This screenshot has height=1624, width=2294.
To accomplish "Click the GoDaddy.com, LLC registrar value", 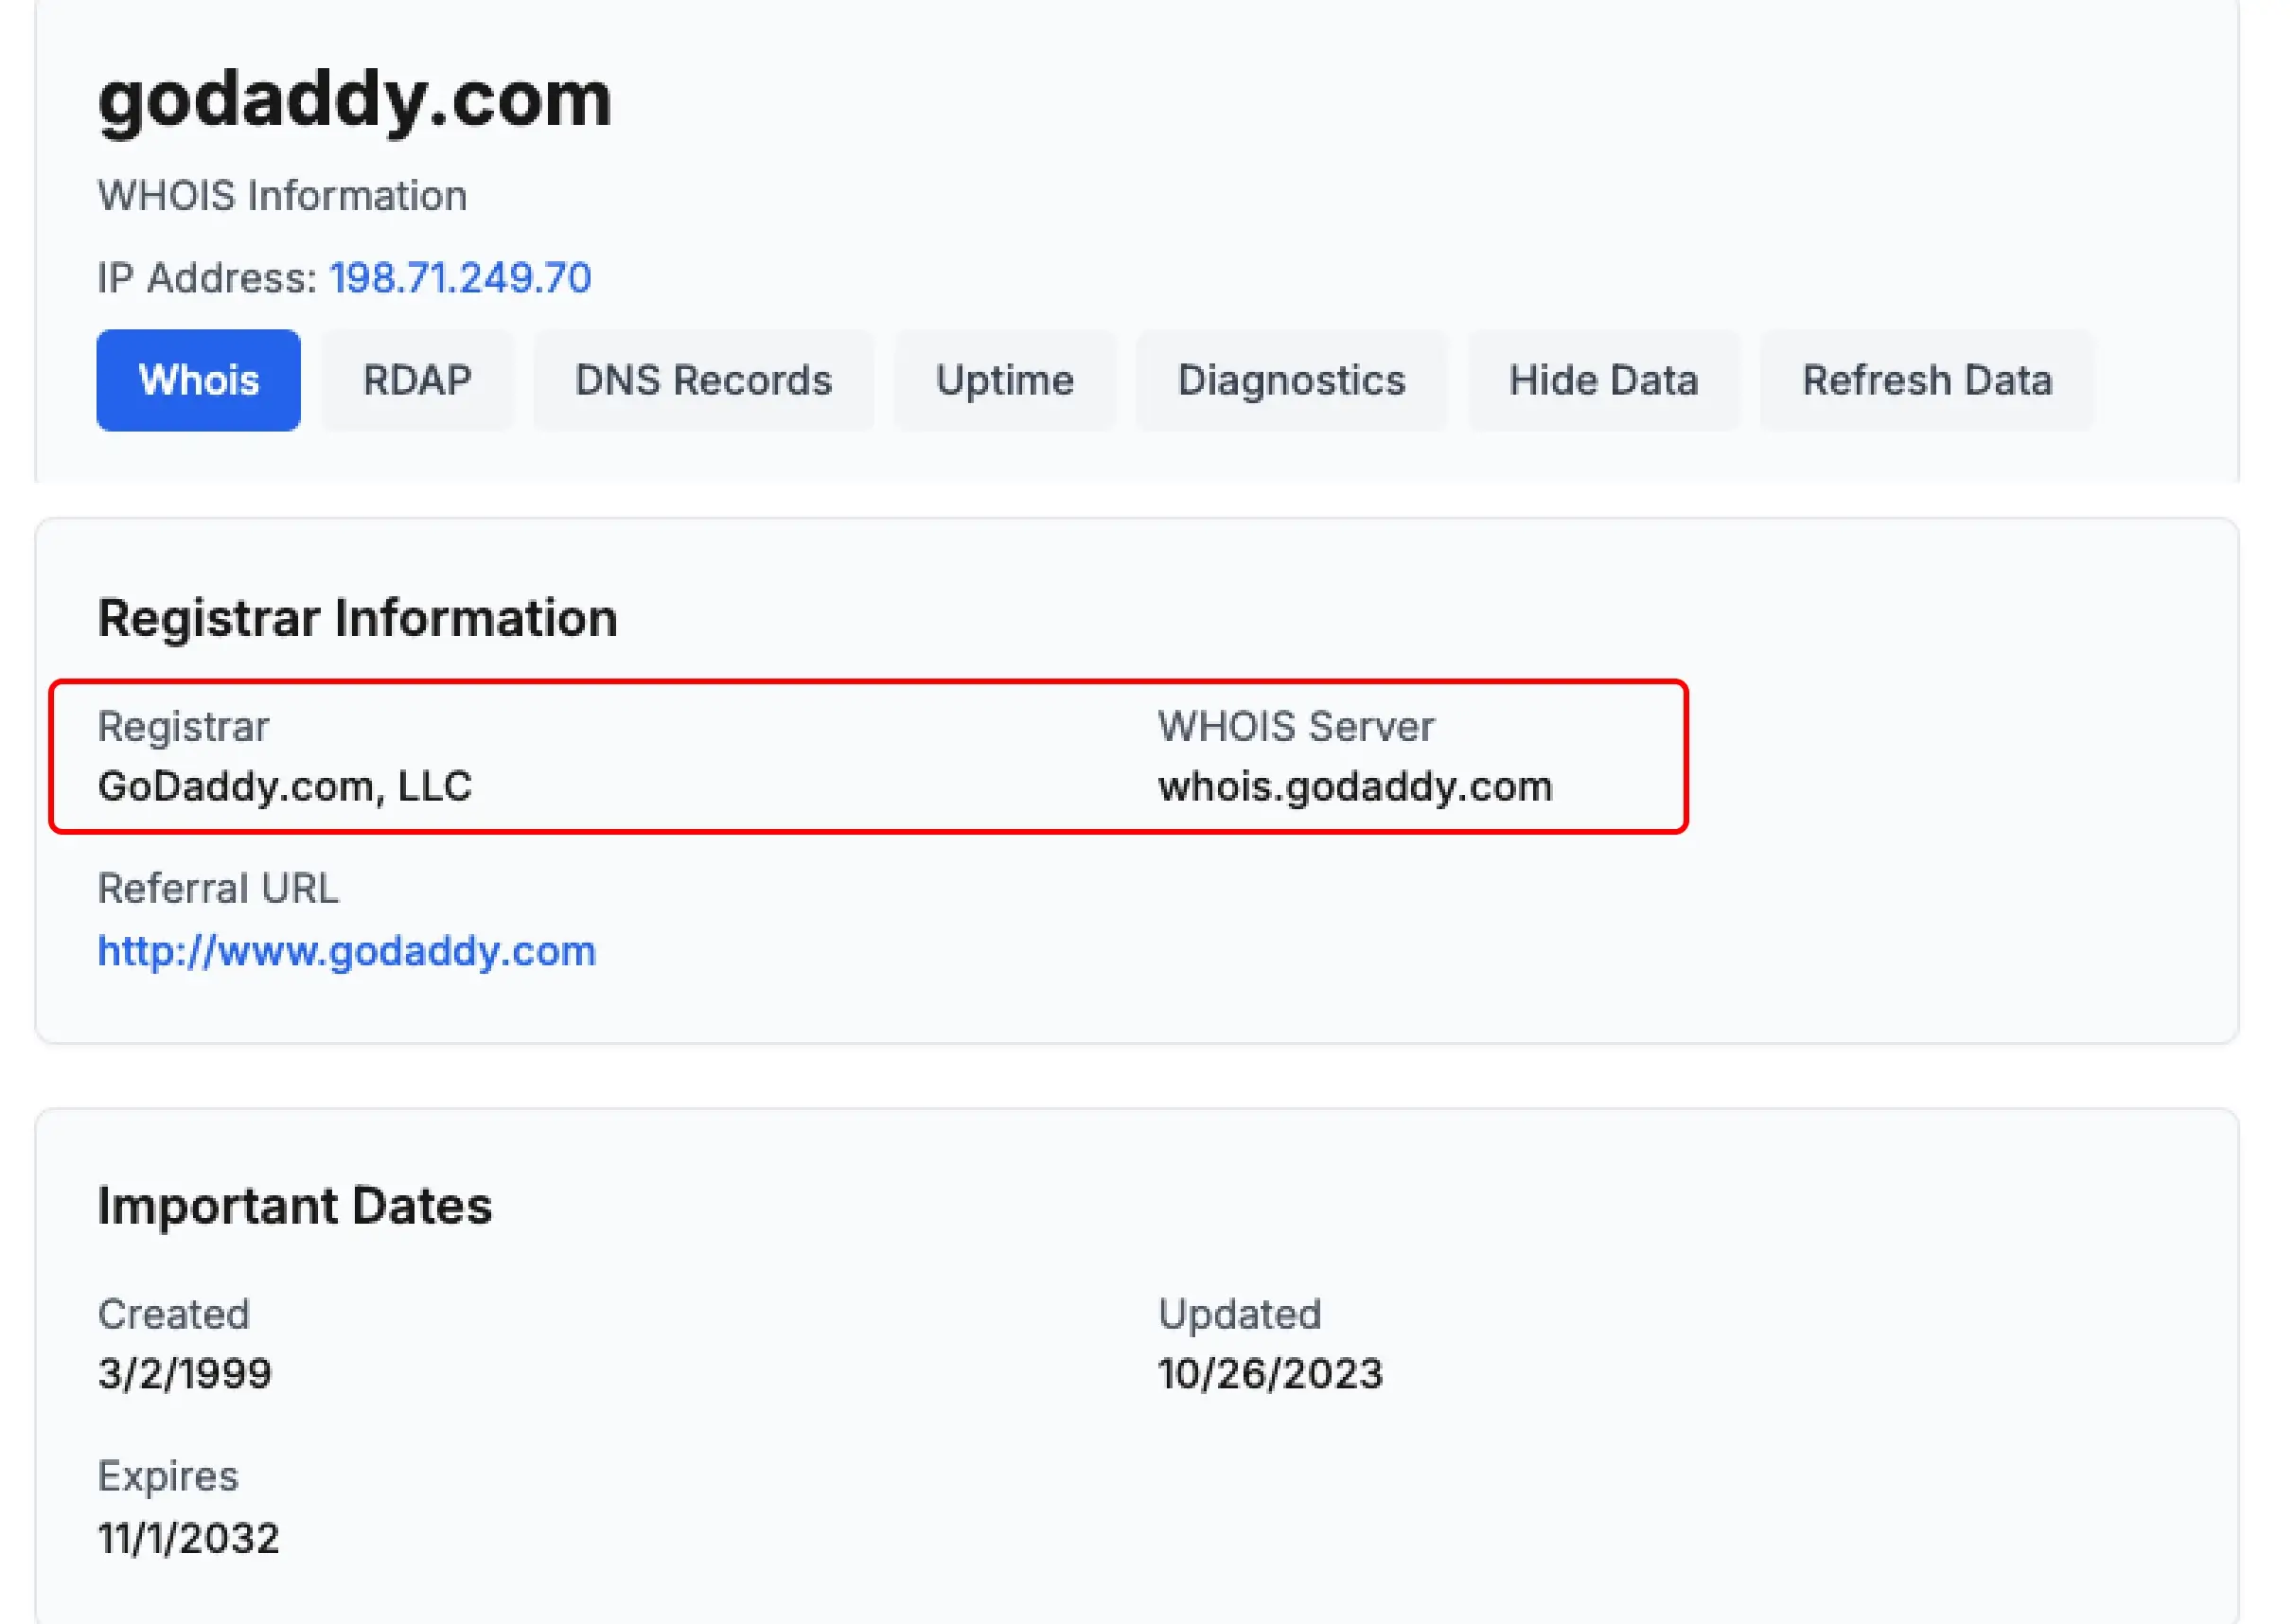I will pos(284,787).
